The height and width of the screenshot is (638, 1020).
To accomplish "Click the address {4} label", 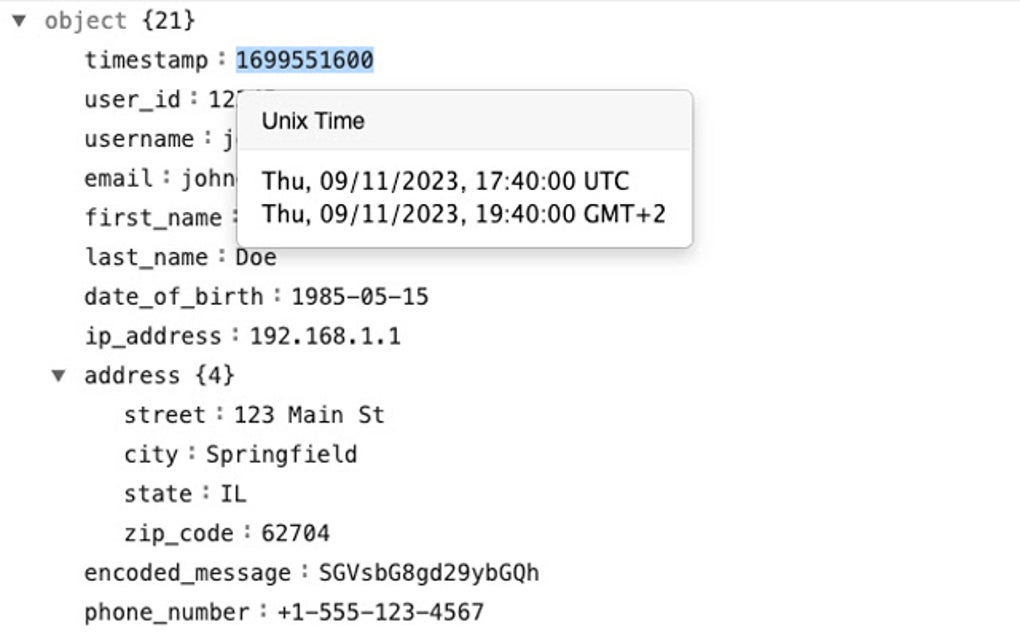I will 159,376.
